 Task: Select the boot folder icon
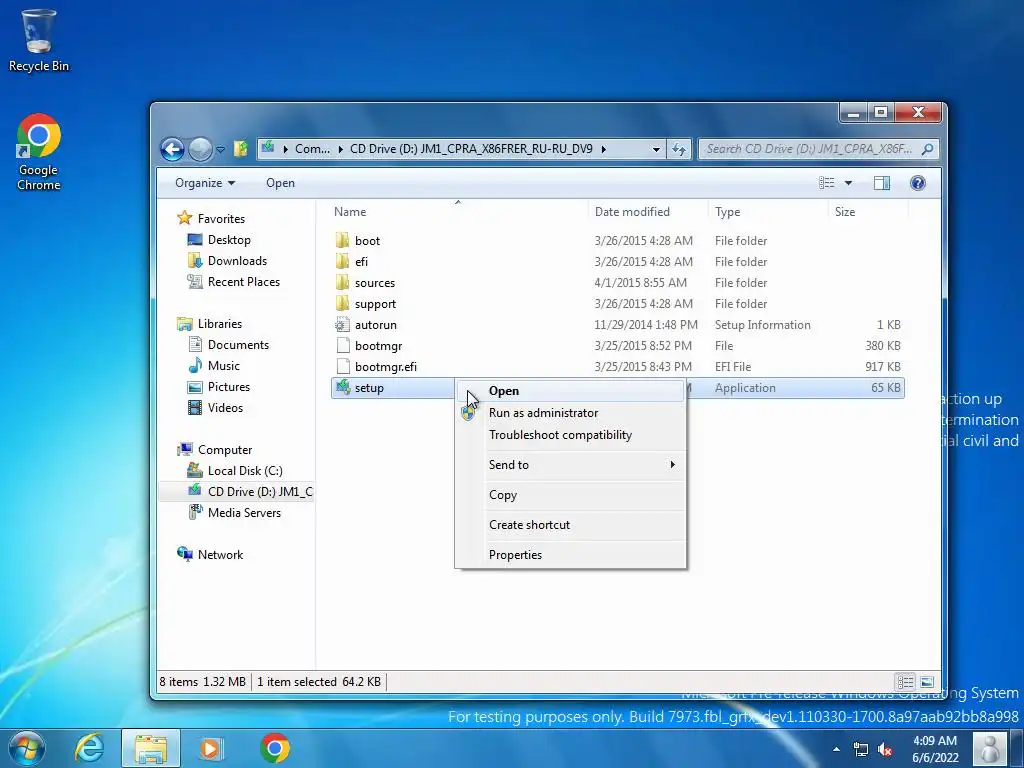(342, 240)
